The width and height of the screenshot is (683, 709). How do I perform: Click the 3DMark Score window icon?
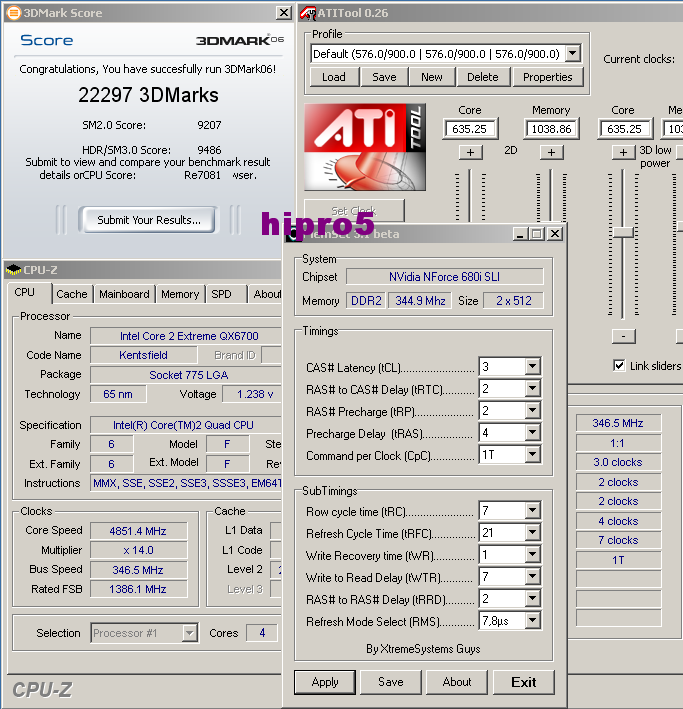pos(13,13)
